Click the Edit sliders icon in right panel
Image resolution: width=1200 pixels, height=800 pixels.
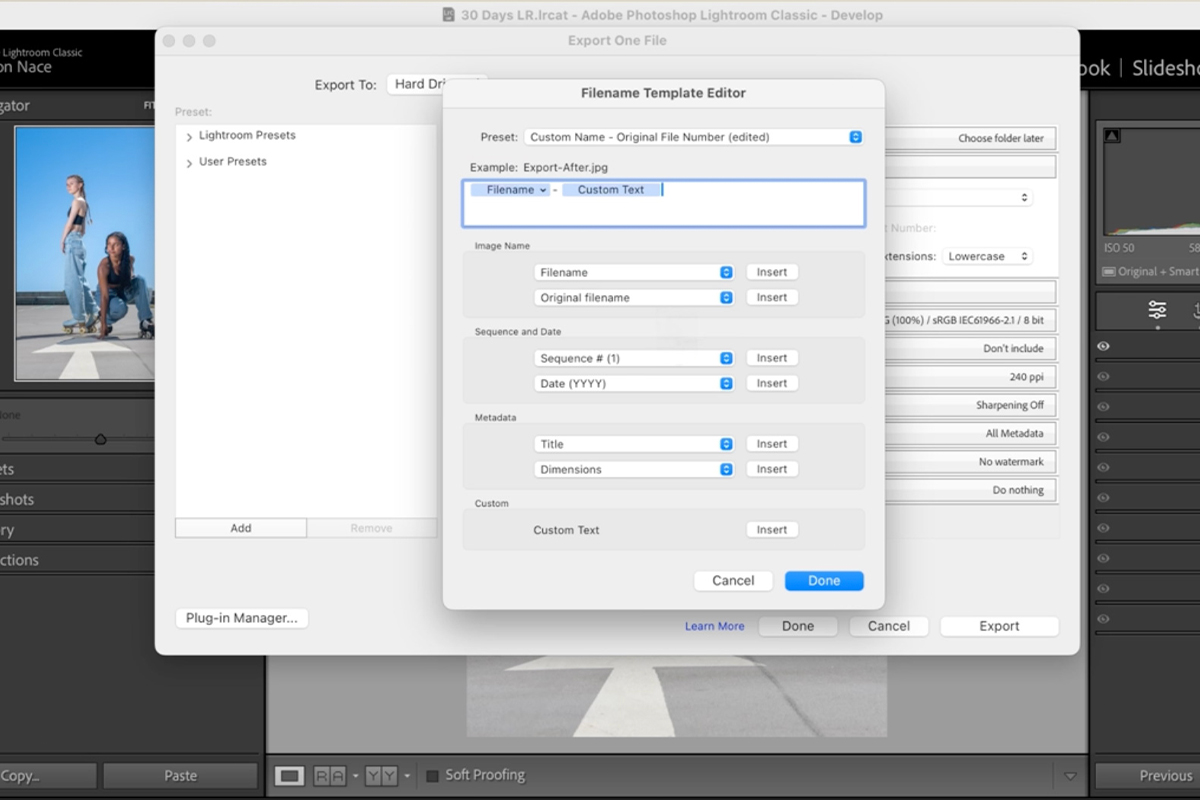click(x=1157, y=310)
